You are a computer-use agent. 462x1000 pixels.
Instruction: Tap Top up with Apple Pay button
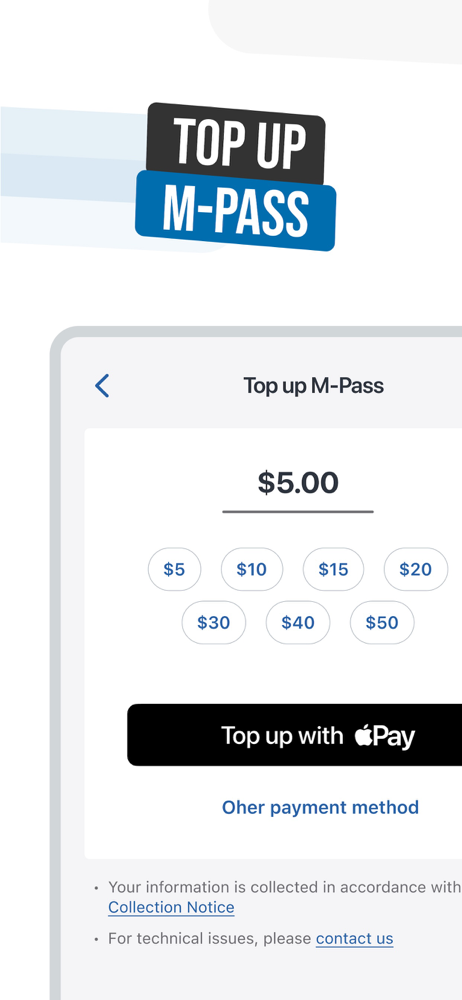(295, 735)
